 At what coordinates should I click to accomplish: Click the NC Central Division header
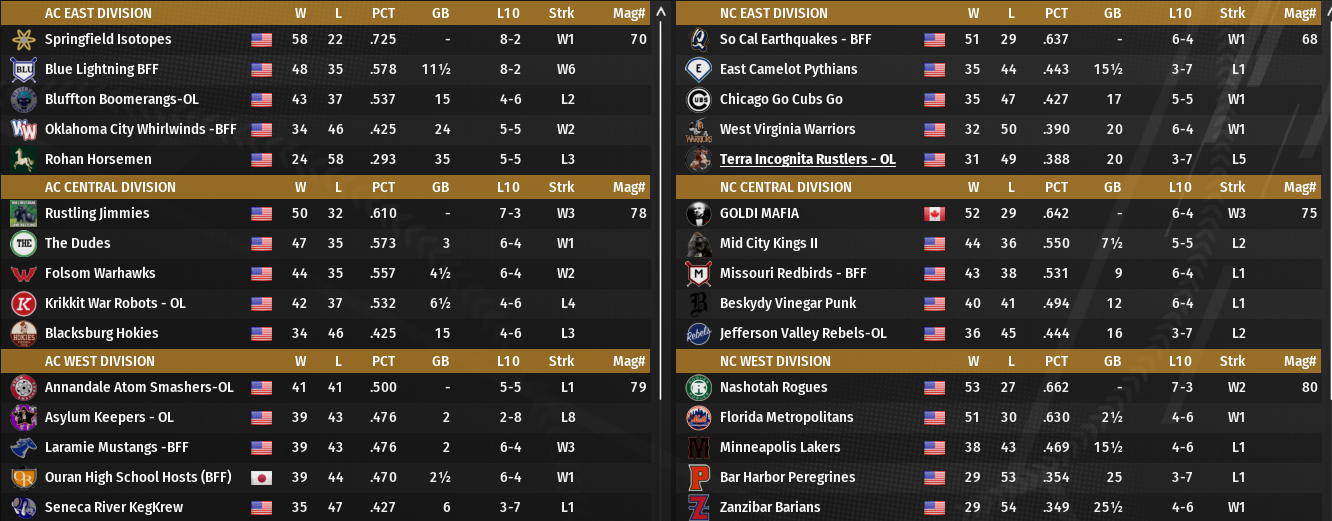785,188
